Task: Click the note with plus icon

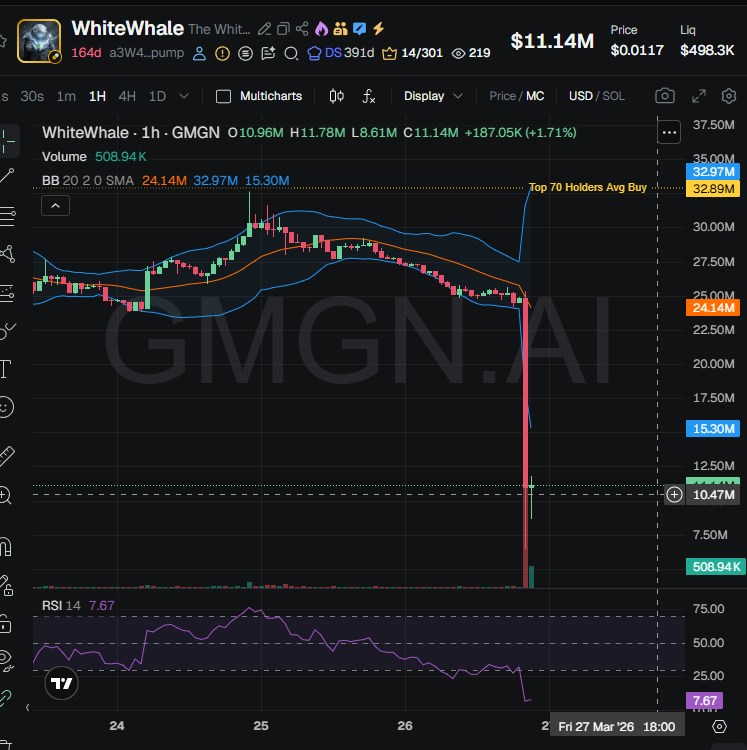Action: pyautogui.click(x=268, y=53)
